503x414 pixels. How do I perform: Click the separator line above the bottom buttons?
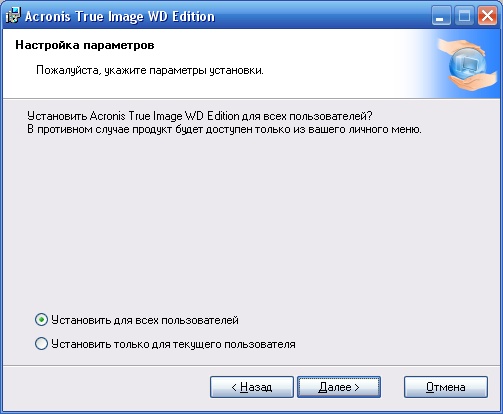point(251,365)
